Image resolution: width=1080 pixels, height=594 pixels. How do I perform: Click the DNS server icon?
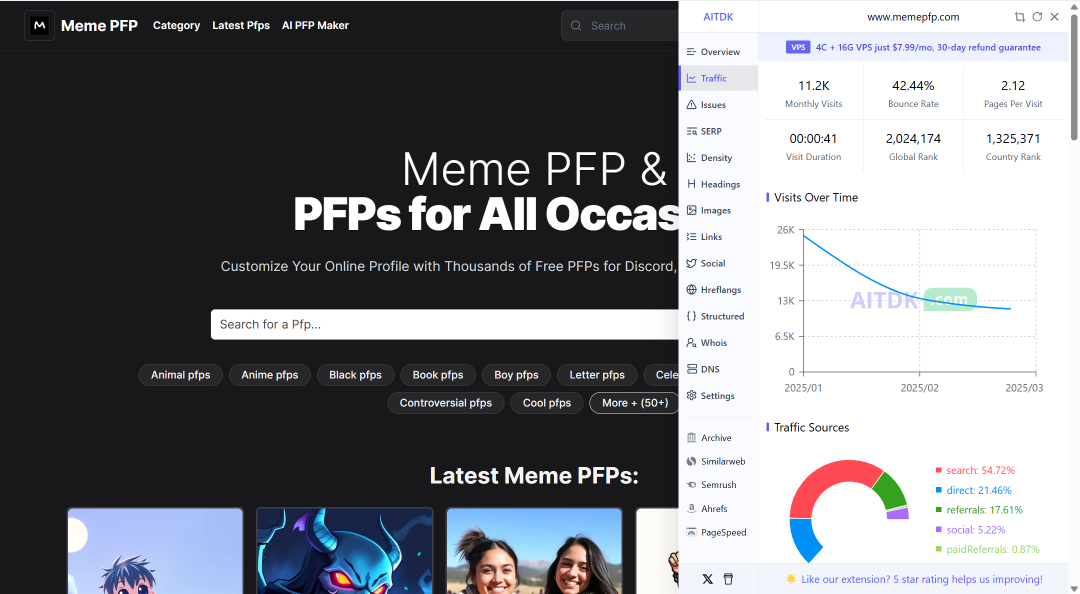tap(692, 369)
